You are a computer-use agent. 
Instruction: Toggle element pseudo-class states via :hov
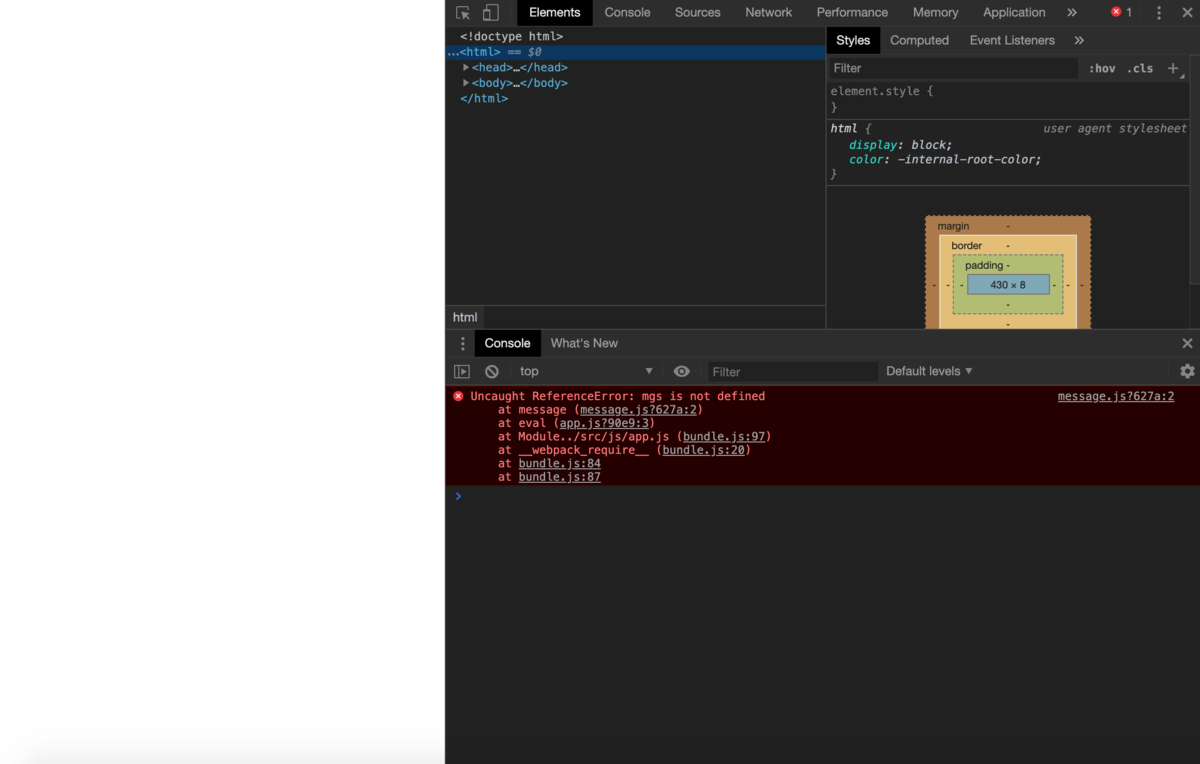[1101, 68]
